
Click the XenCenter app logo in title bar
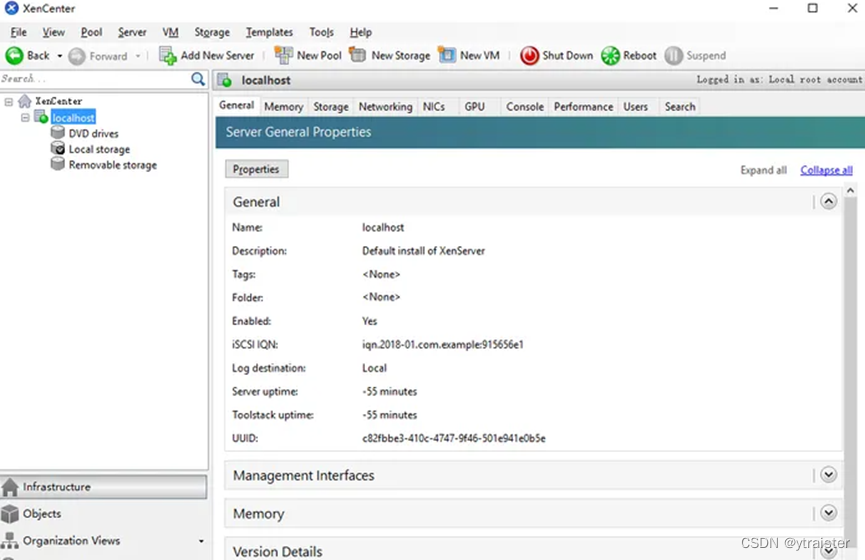(x=11, y=8)
